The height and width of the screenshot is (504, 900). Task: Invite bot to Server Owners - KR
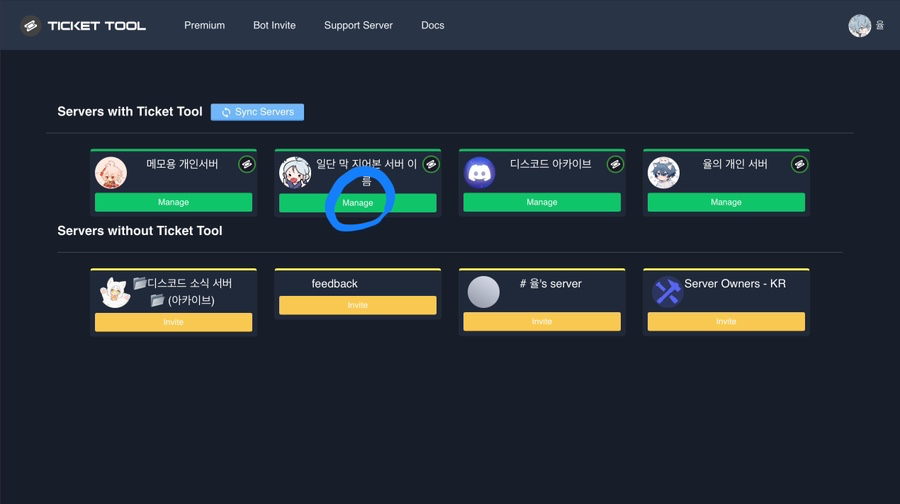point(726,321)
